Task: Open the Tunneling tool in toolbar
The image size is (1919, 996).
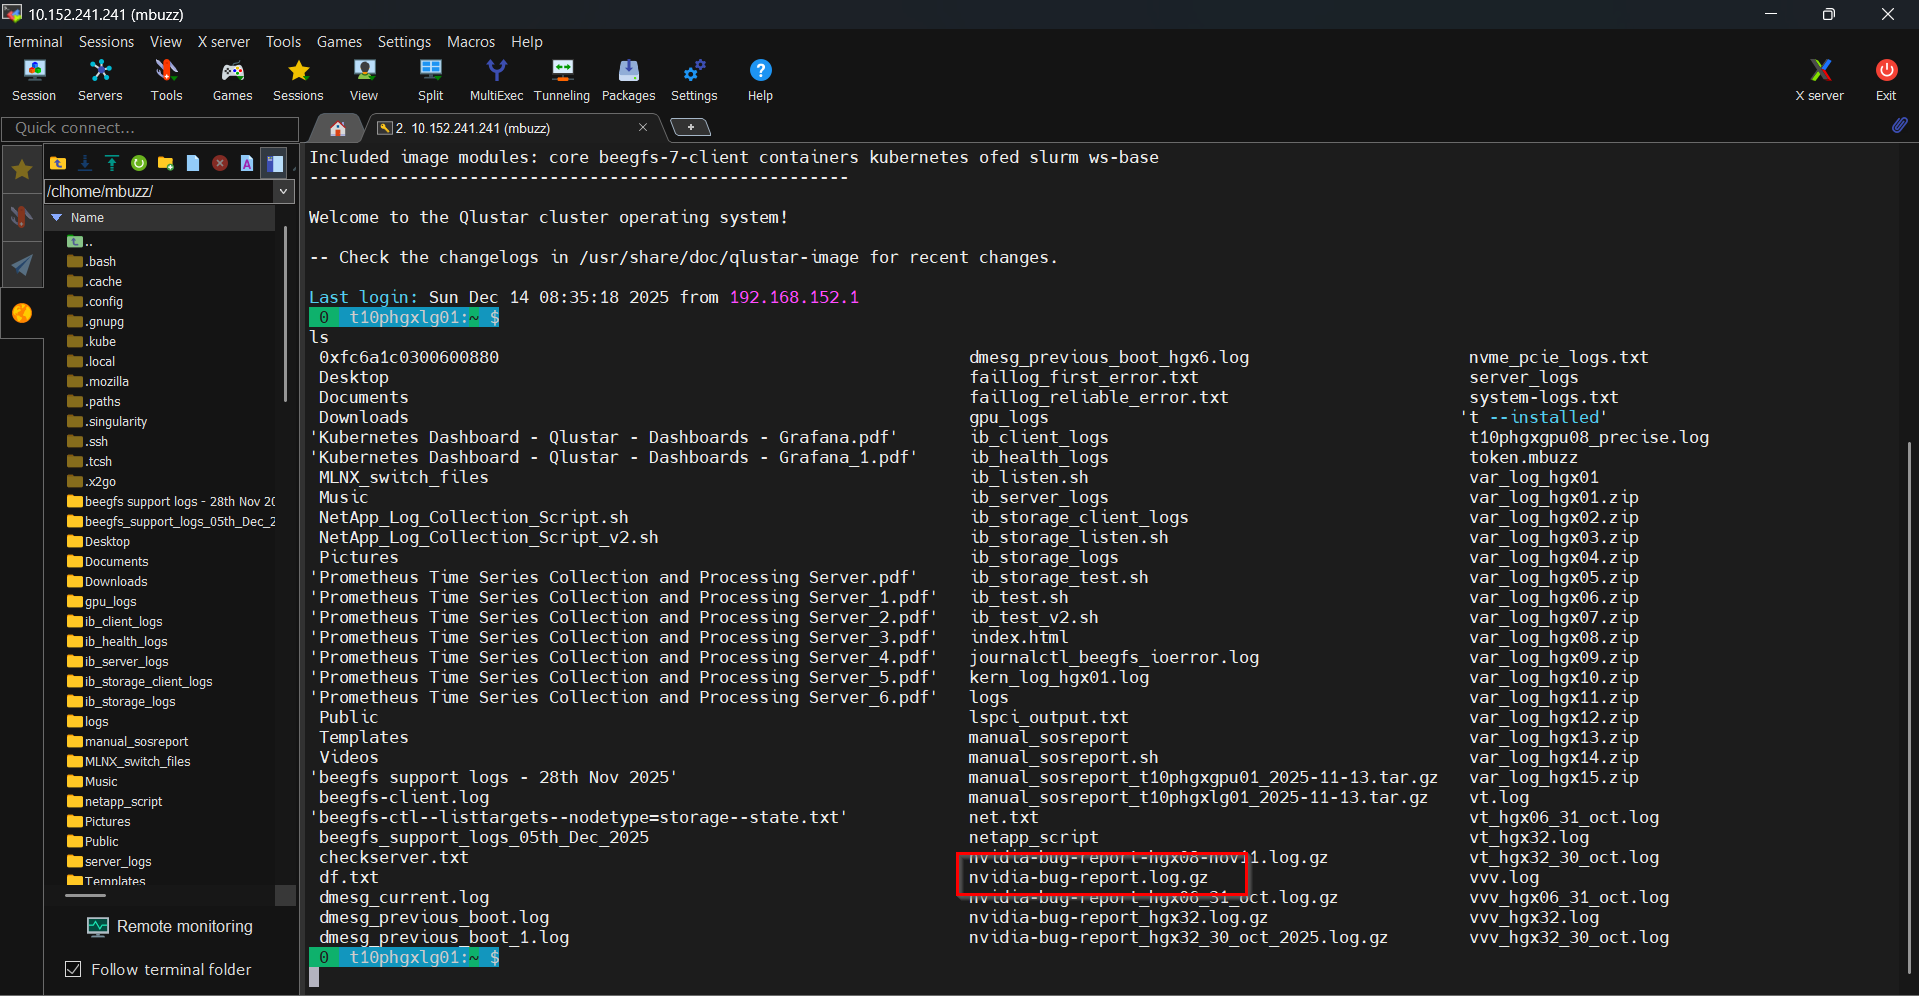Action: tap(561, 79)
